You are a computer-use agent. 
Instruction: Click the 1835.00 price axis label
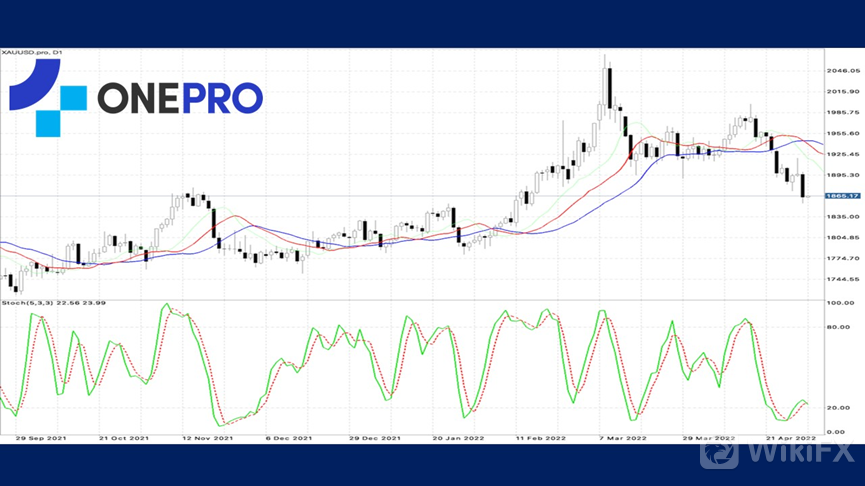click(x=843, y=217)
